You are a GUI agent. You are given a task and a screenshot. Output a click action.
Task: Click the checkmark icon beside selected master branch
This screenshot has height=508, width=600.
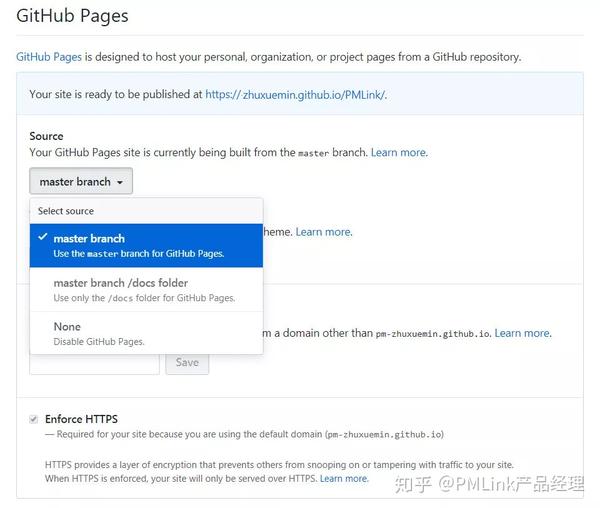pyautogui.click(x=42, y=238)
